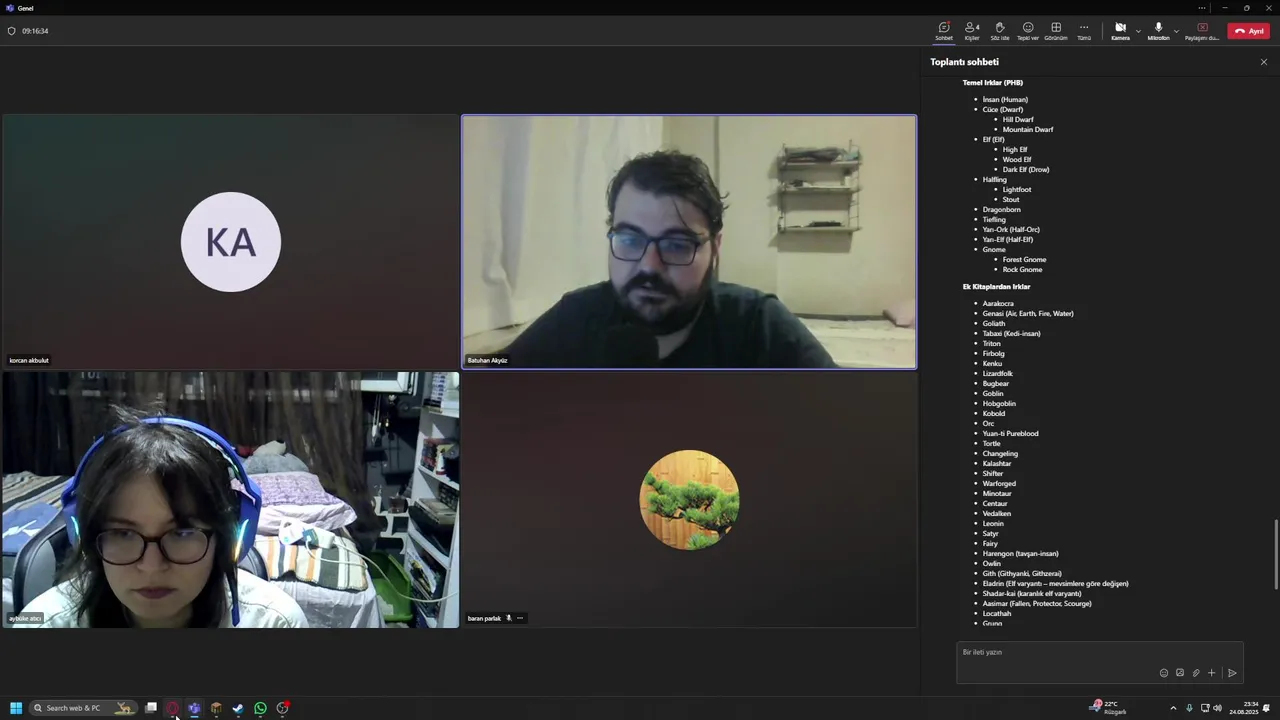
Task: Click the 'Dragonborn' list item
Action: tap(1001, 210)
